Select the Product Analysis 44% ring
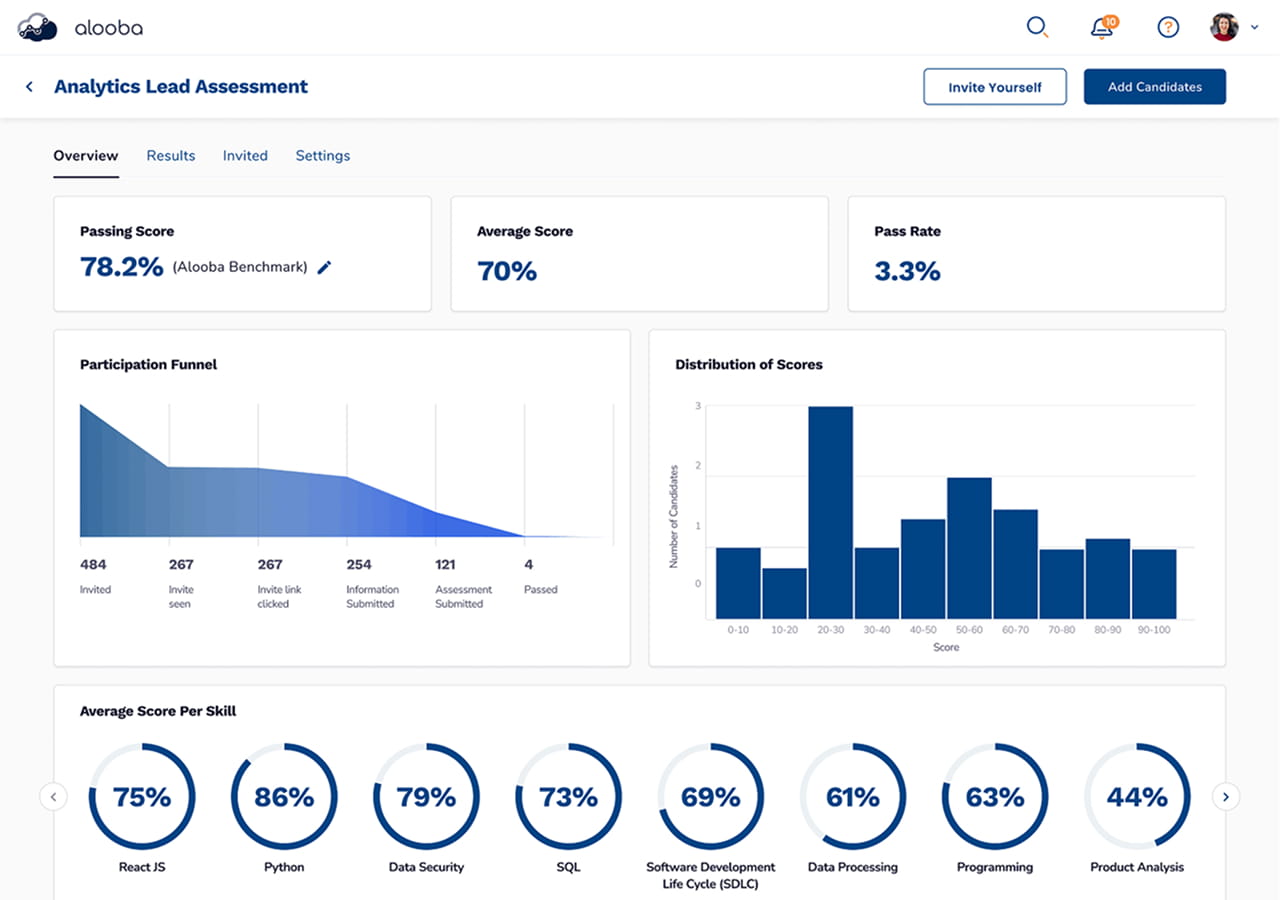Viewport: 1280px width, 900px height. [x=1137, y=797]
